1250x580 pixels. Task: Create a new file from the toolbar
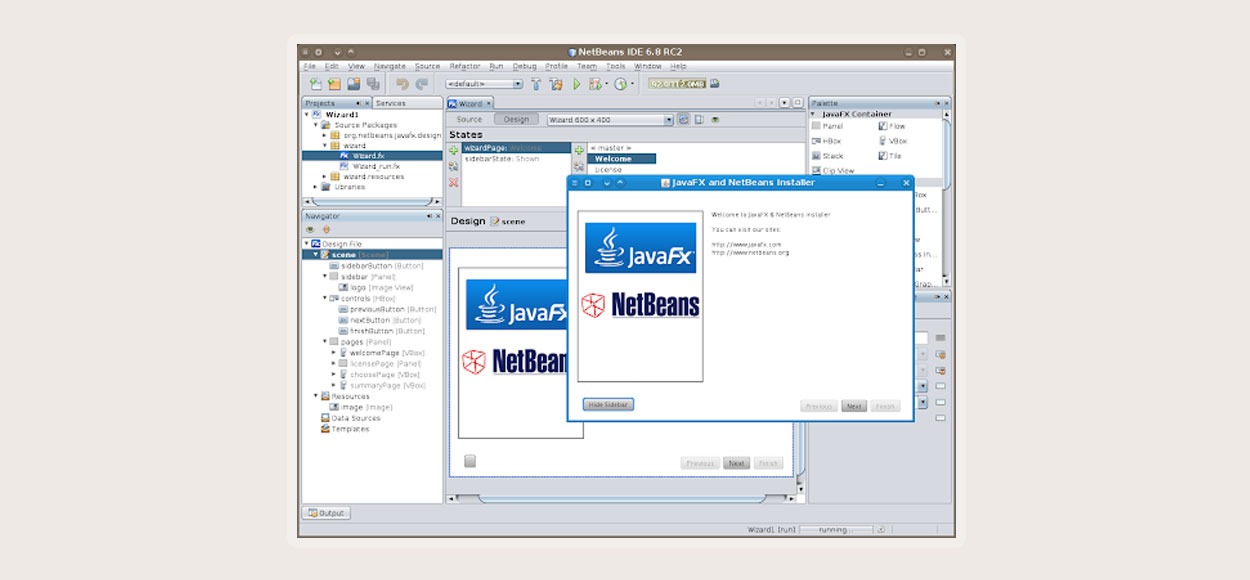(315, 84)
